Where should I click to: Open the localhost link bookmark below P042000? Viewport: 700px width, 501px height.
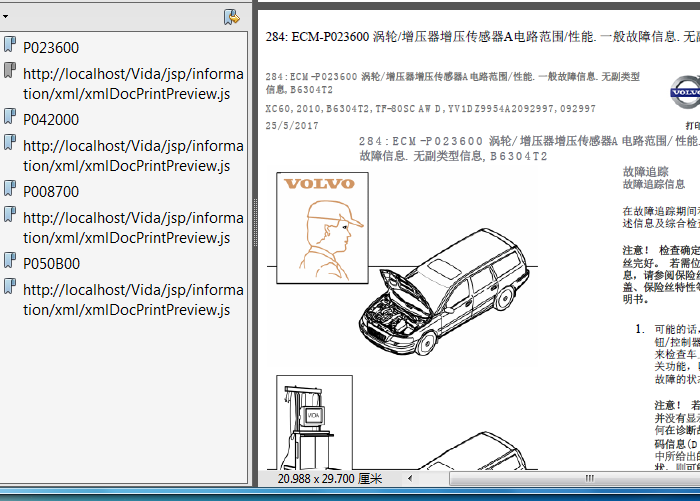[133, 156]
